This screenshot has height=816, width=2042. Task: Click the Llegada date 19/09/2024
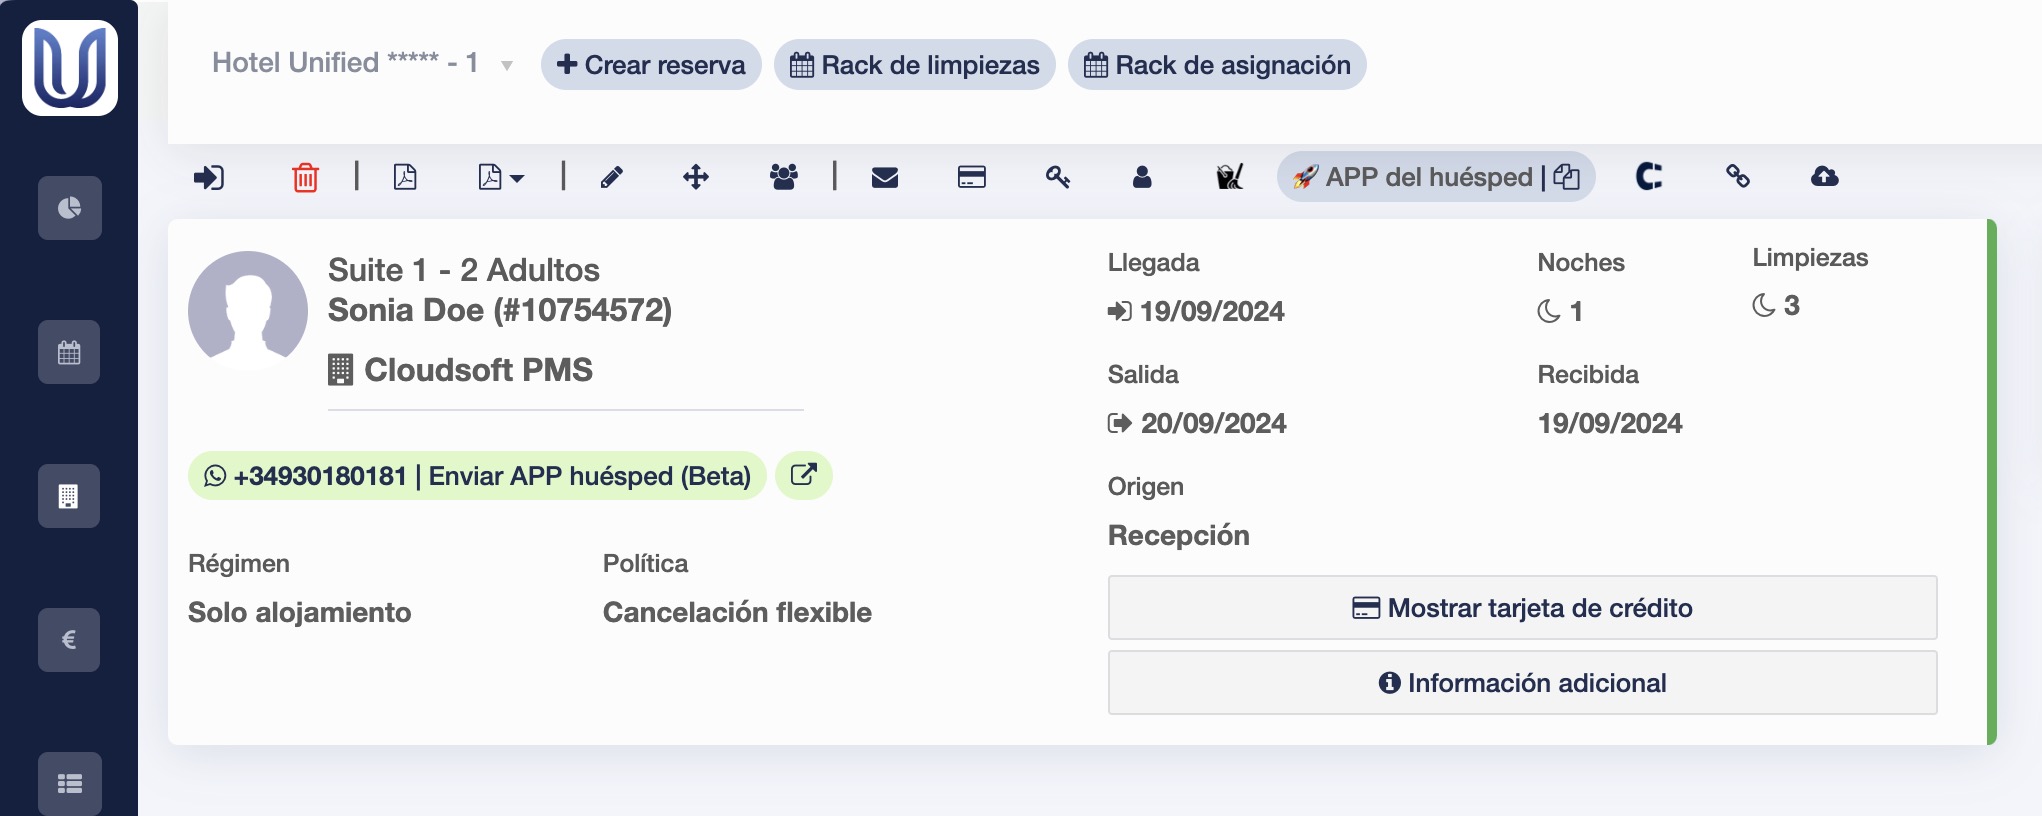click(x=1212, y=311)
